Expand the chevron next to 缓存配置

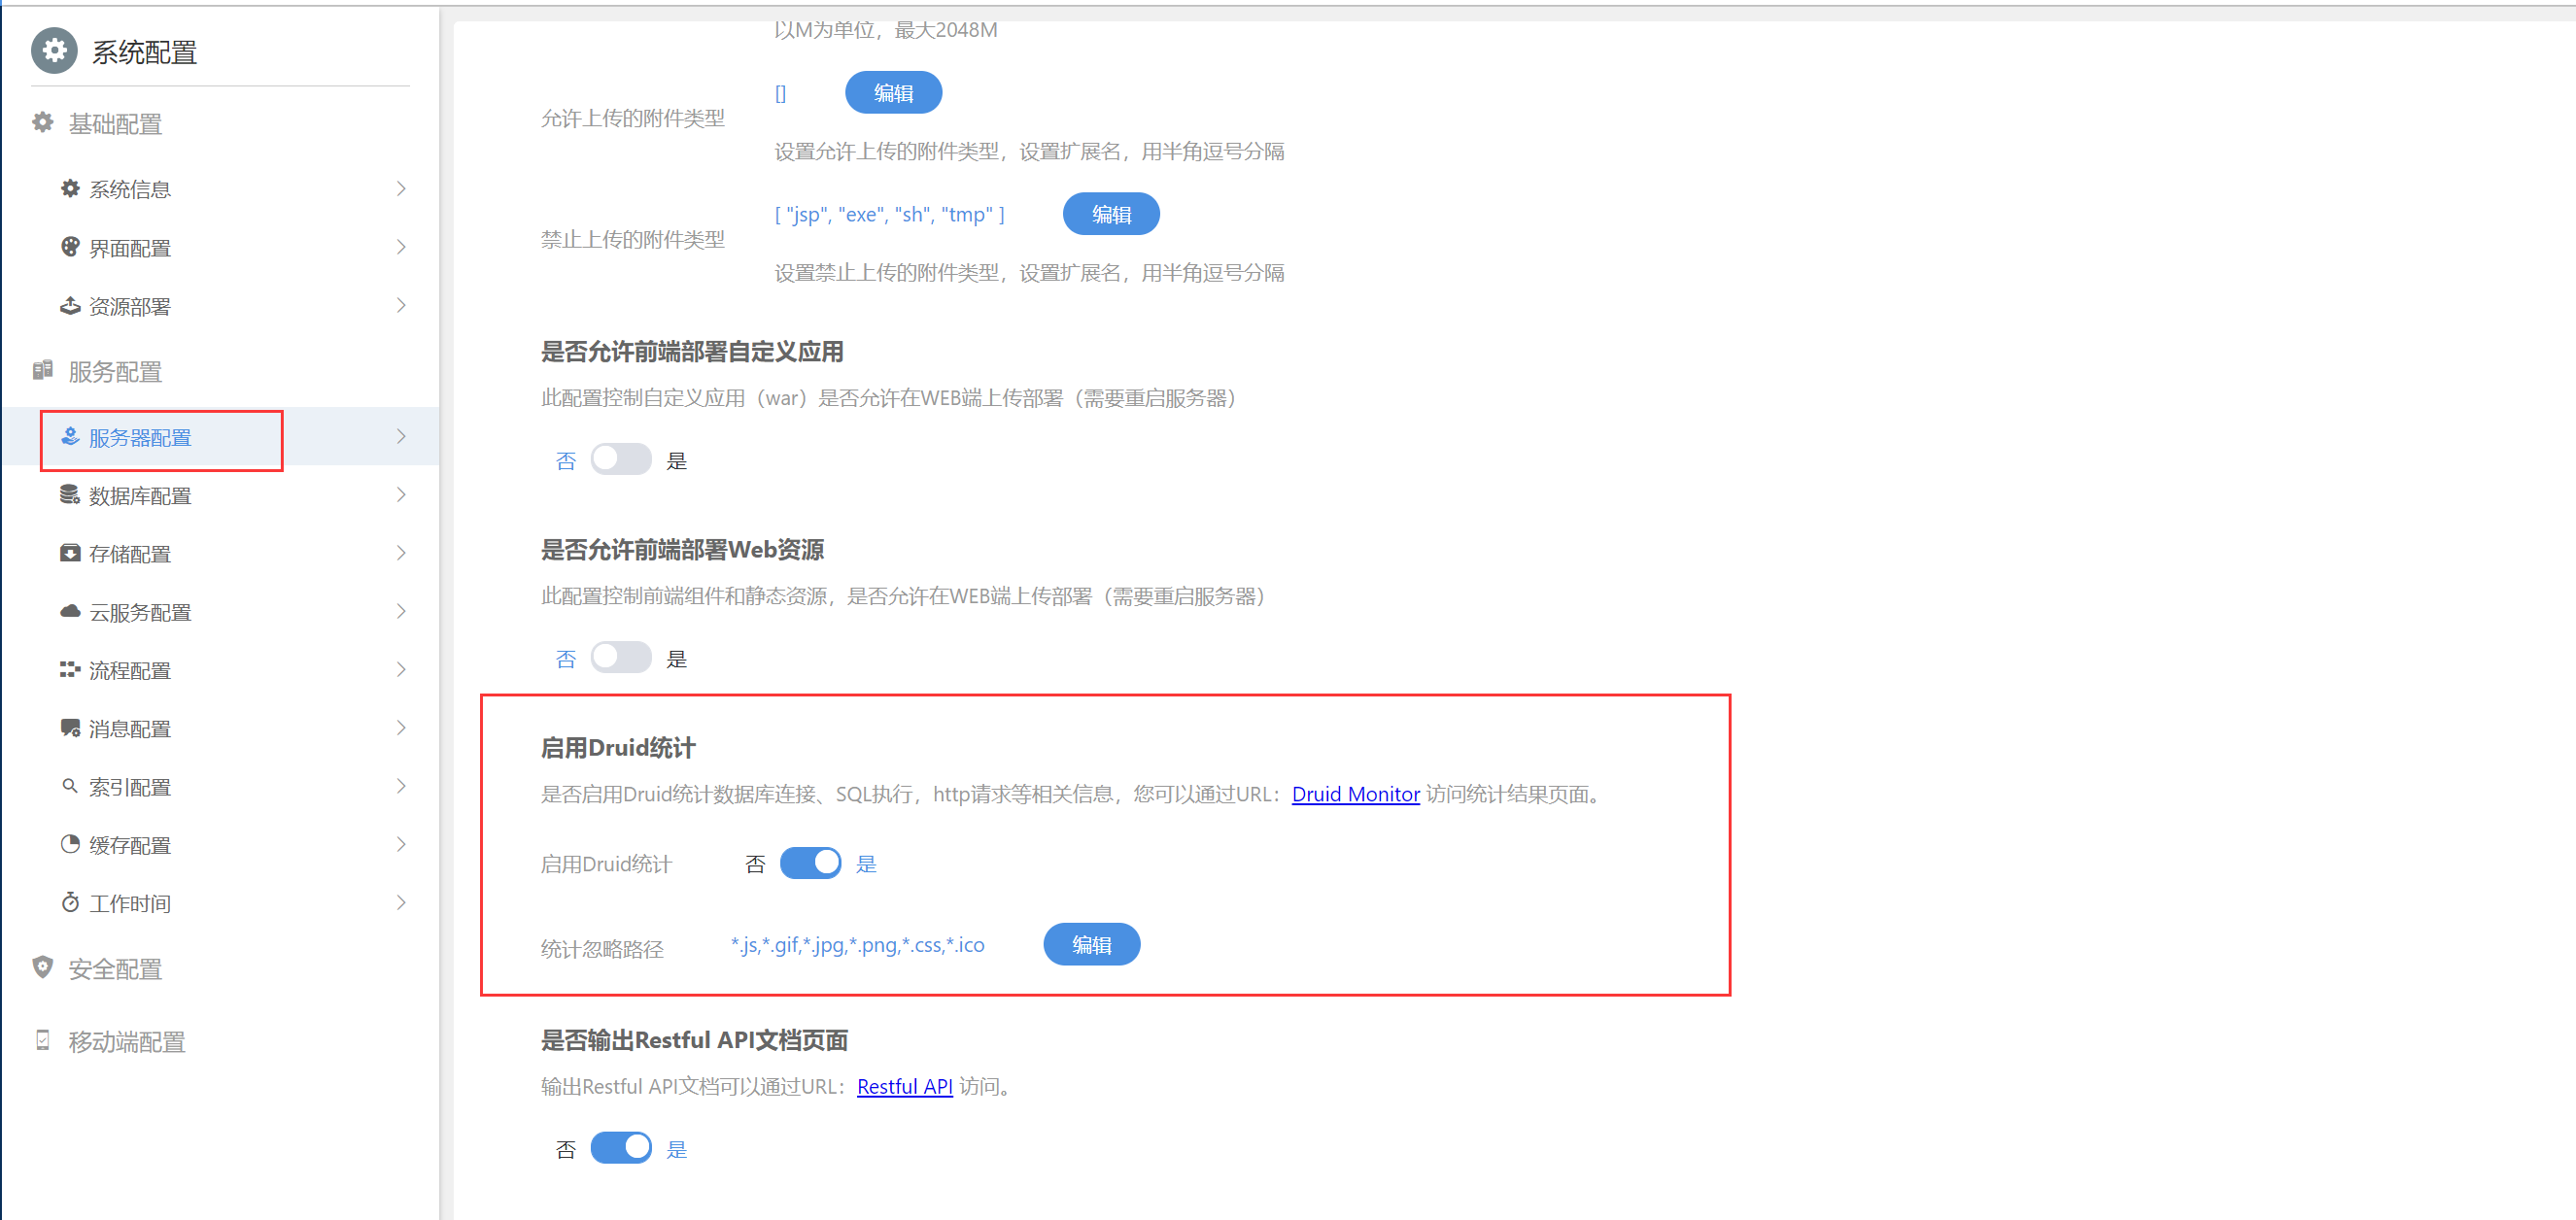[401, 845]
